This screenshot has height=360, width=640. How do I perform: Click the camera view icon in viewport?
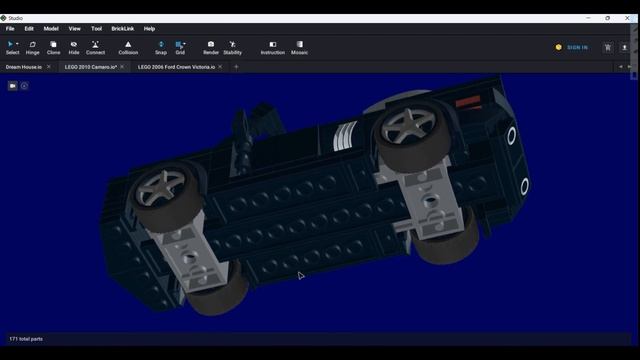coord(13,86)
